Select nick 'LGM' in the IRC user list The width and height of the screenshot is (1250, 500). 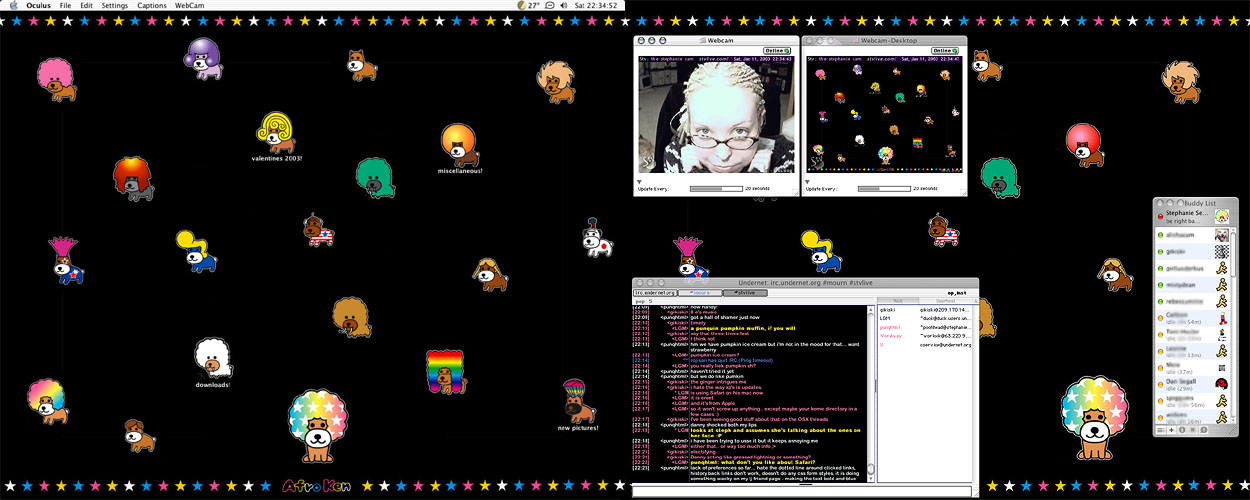coord(885,318)
